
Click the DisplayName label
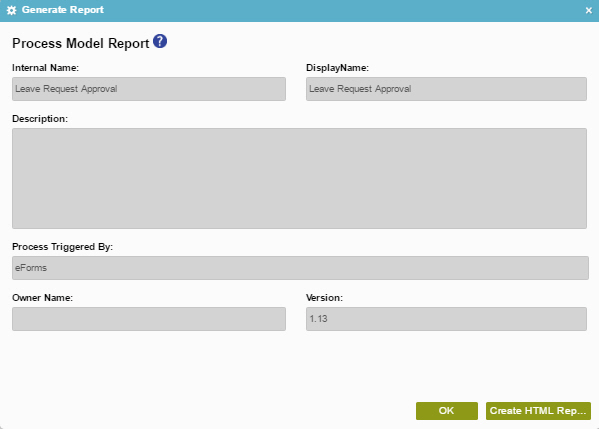[337, 68]
